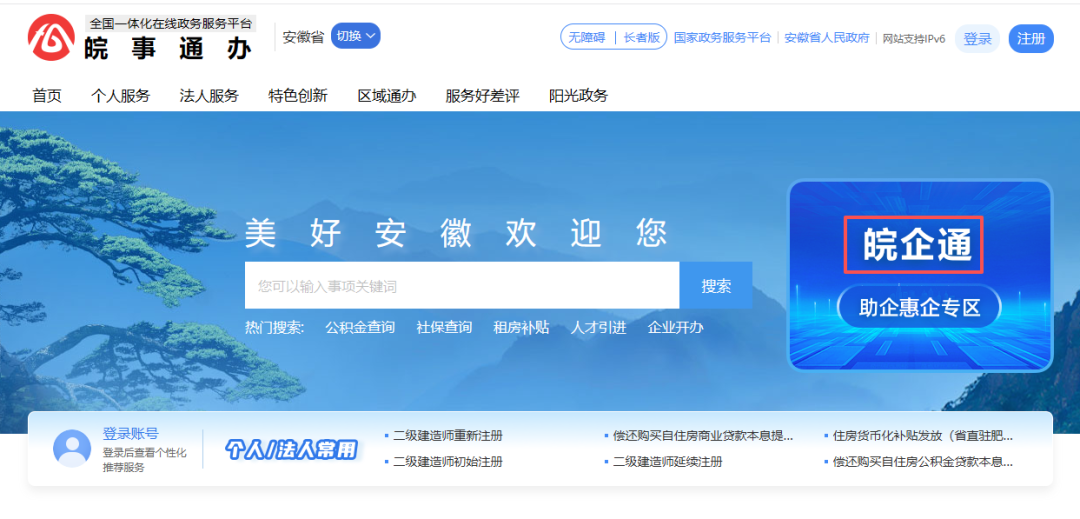Viewport: 1080px width, 519px height.
Task: Select the hot search 人才引进
Action: pyautogui.click(x=599, y=328)
